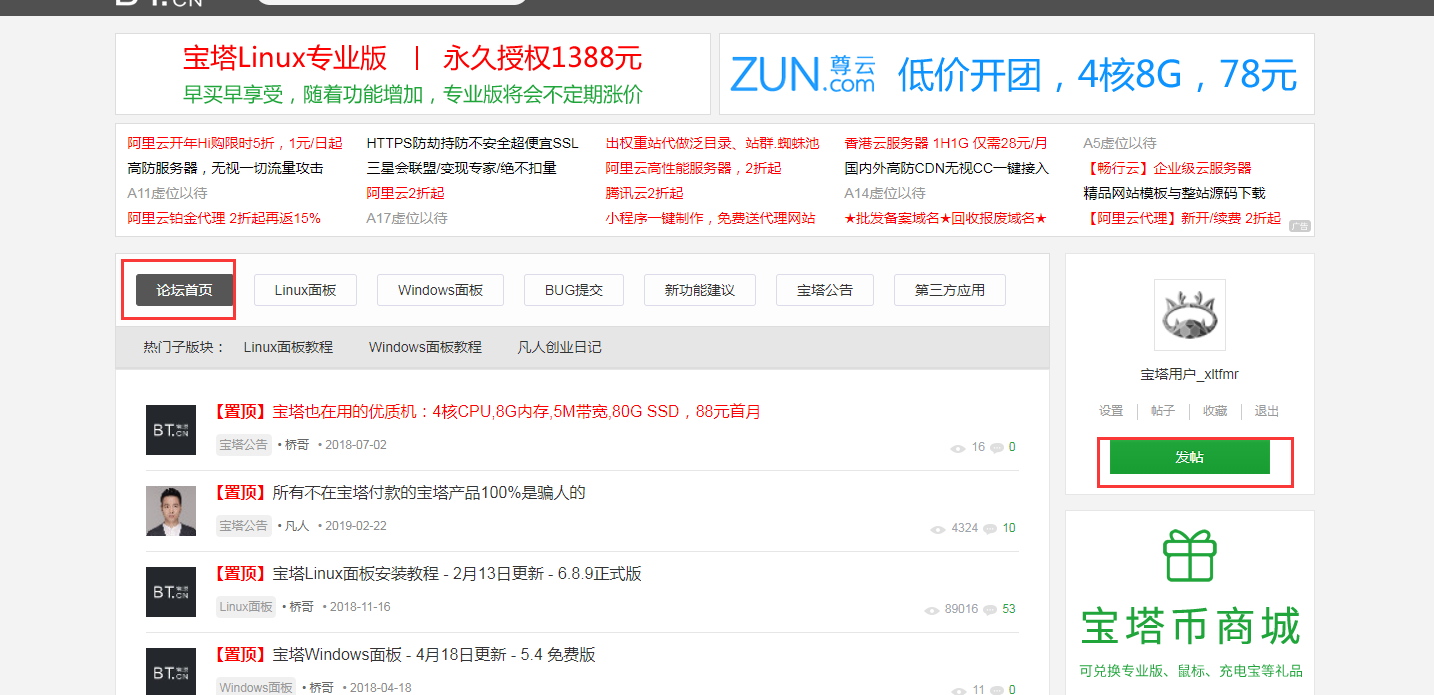This screenshot has width=1434, height=695.
Task: Open the 宝塔币商城 gift banner
Action: [x=1189, y=603]
